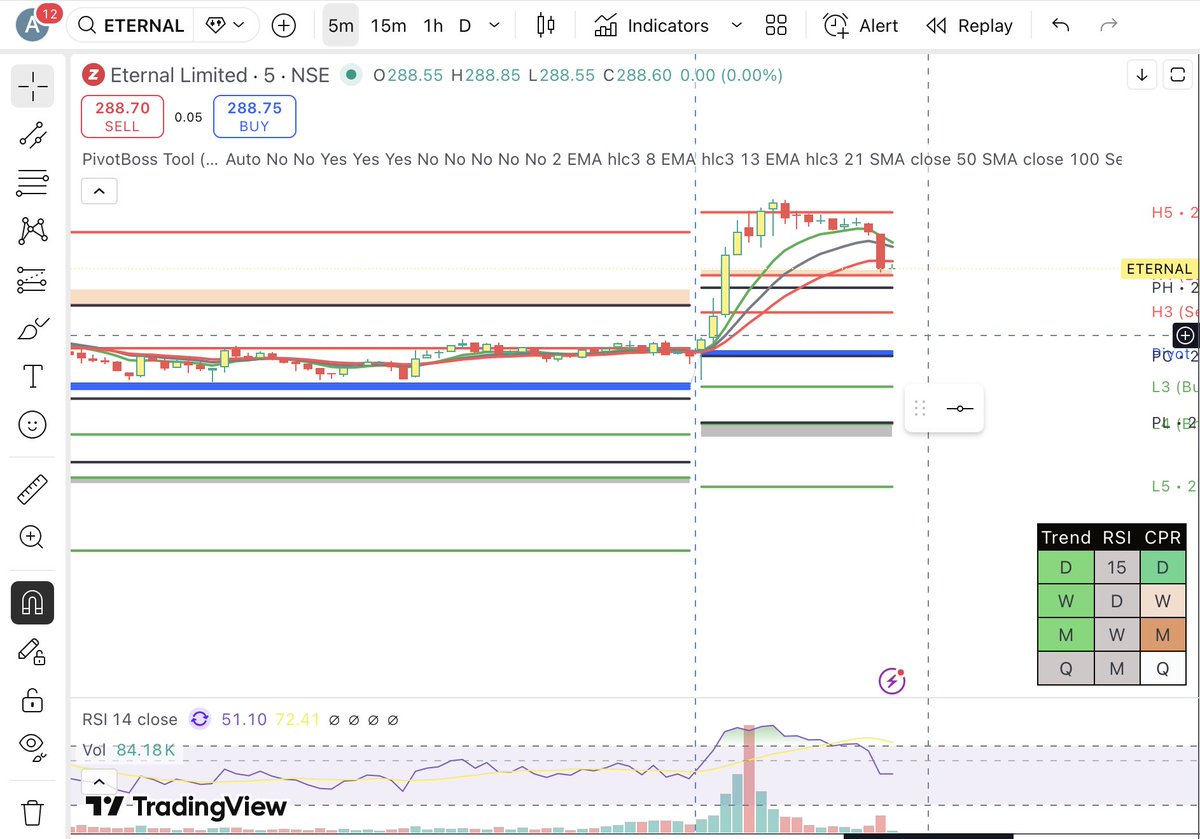
Task: Undo the last chart action
Action: [1061, 25]
